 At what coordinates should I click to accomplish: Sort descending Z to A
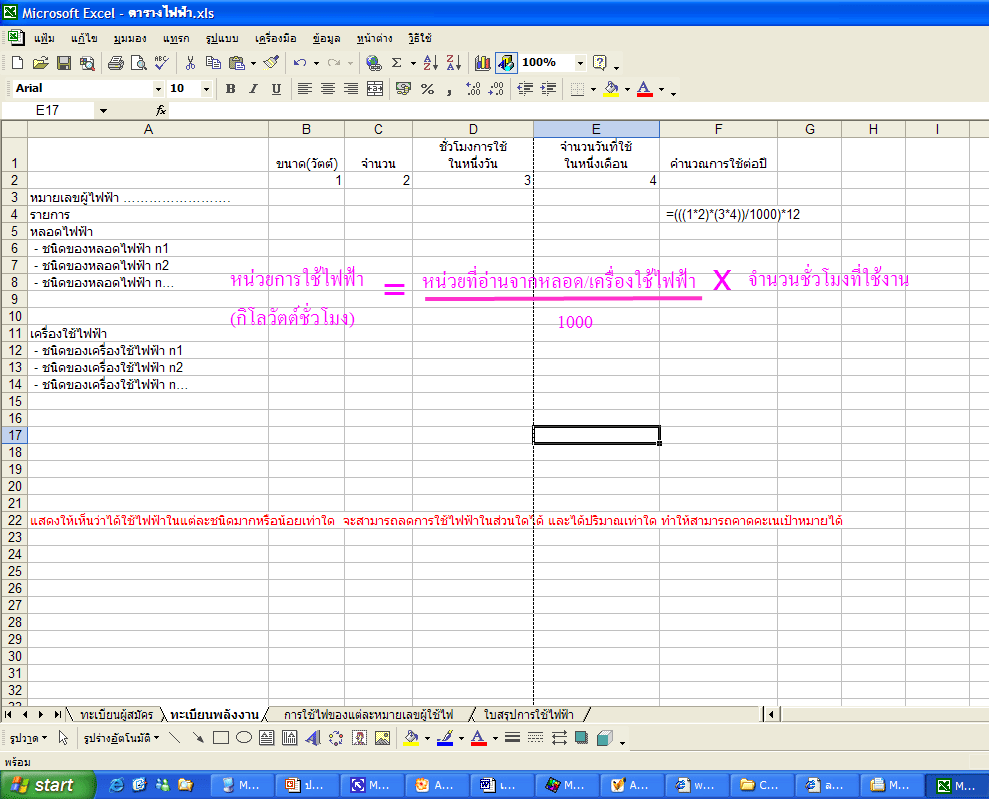tap(454, 62)
